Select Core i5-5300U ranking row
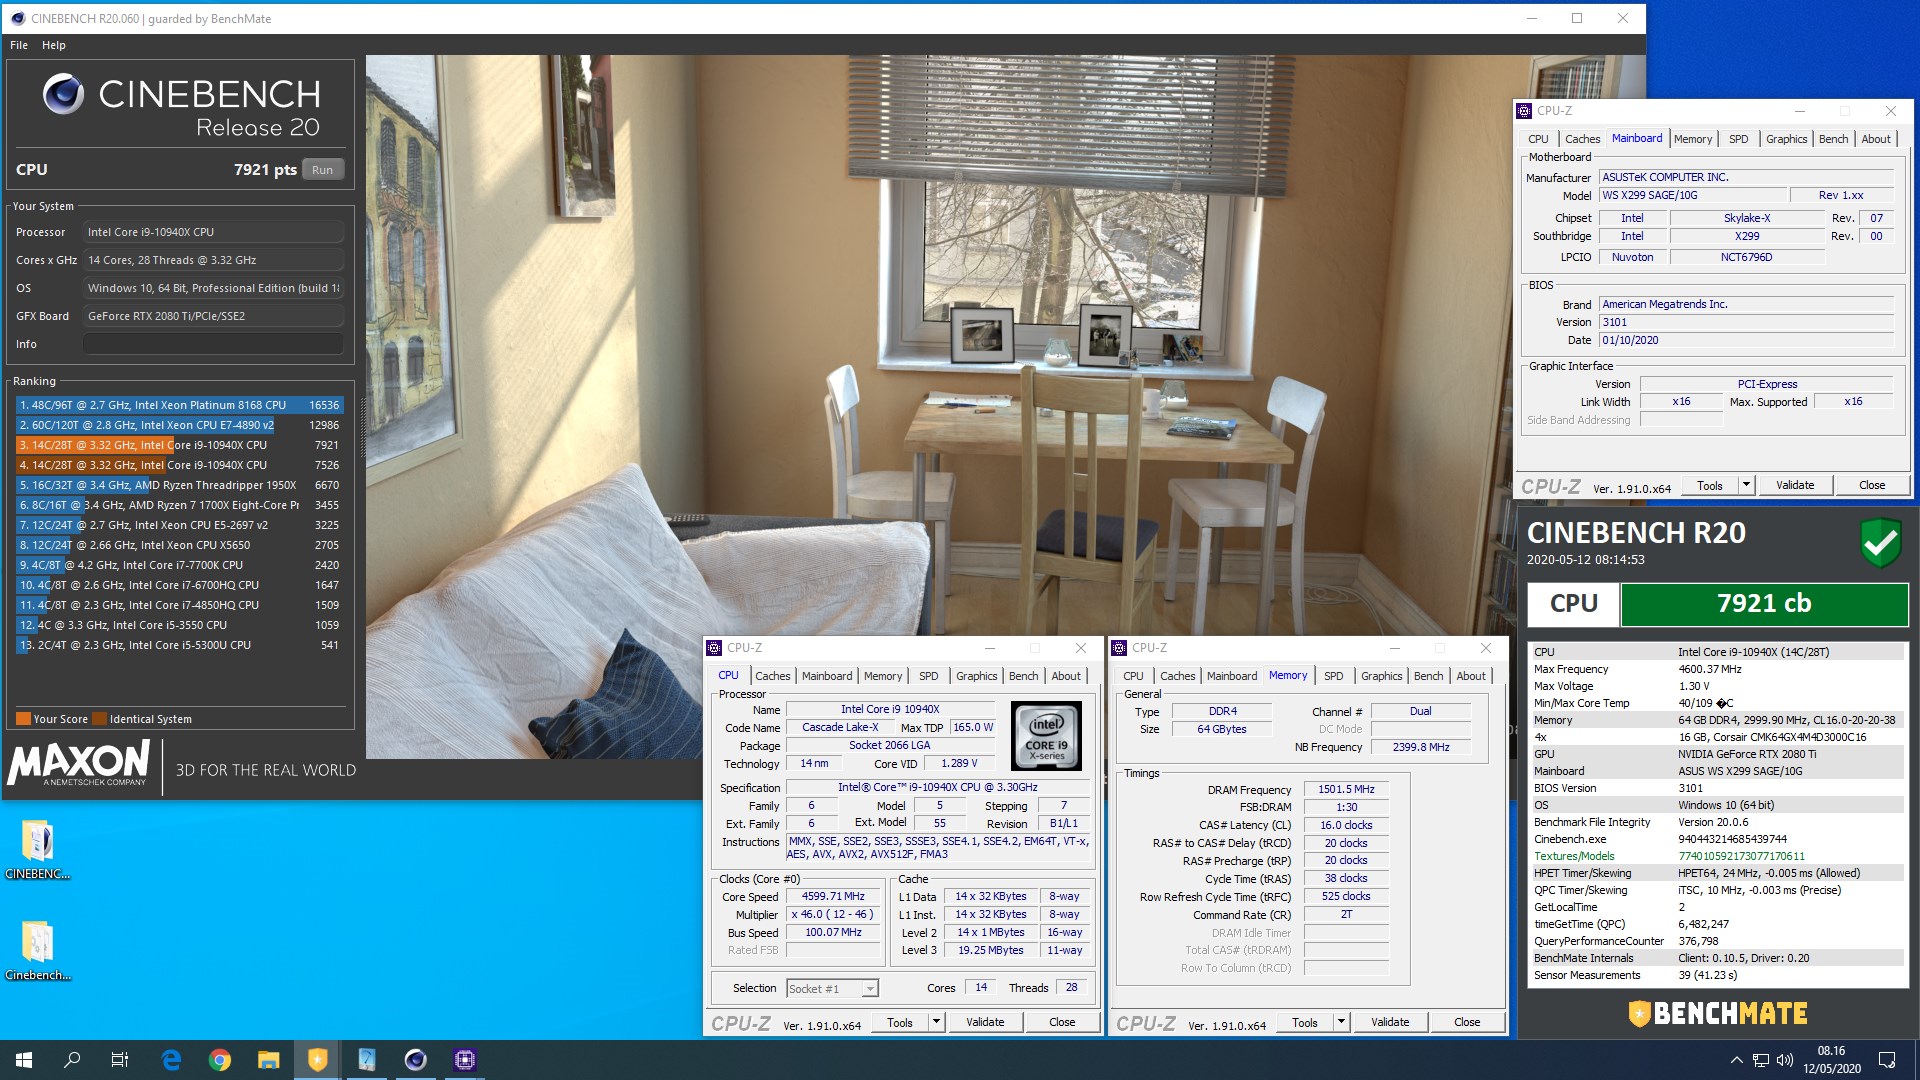This screenshot has width=1920, height=1080. tap(180, 645)
